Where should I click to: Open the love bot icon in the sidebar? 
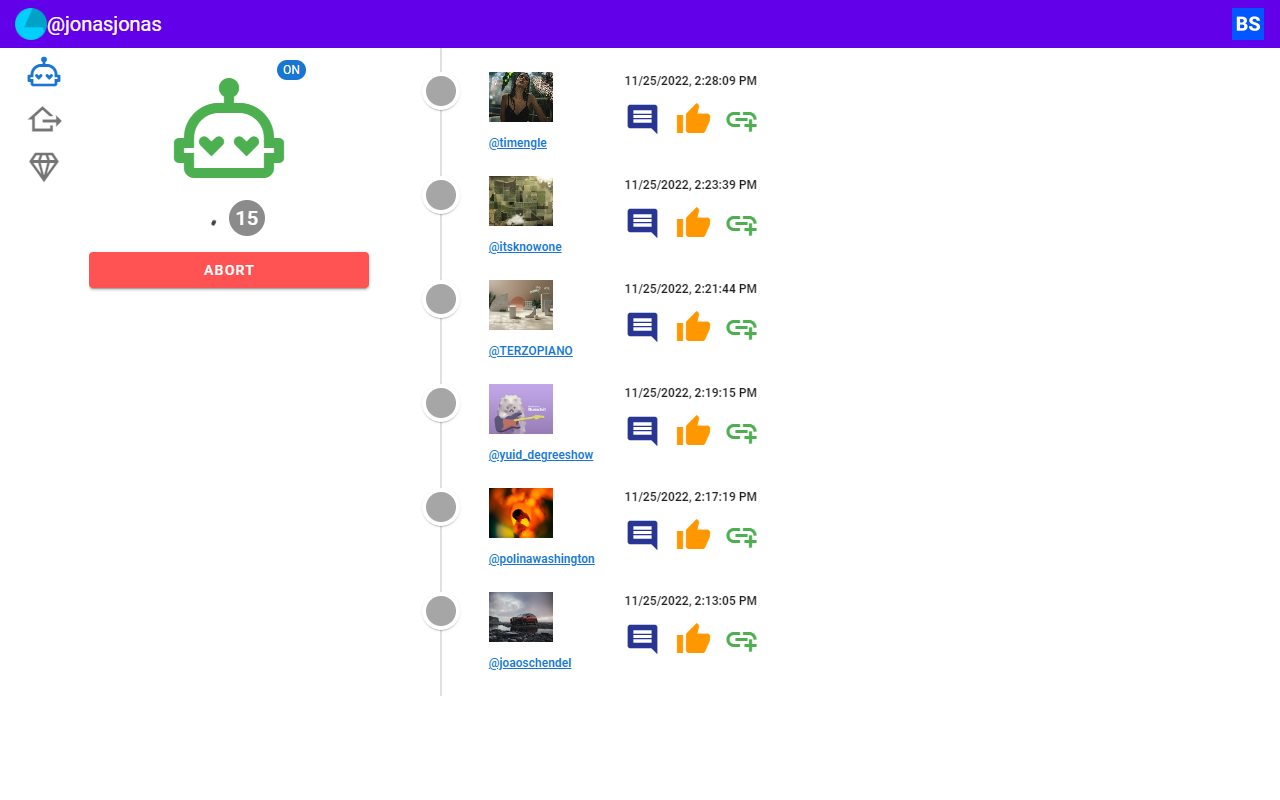[x=44, y=71]
